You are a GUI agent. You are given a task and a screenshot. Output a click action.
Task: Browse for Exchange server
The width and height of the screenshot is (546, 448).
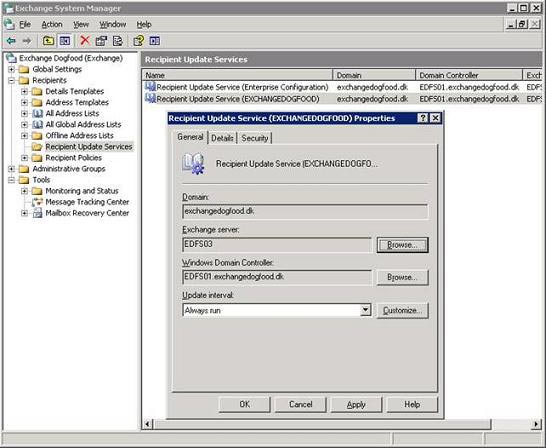click(x=403, y=245)
